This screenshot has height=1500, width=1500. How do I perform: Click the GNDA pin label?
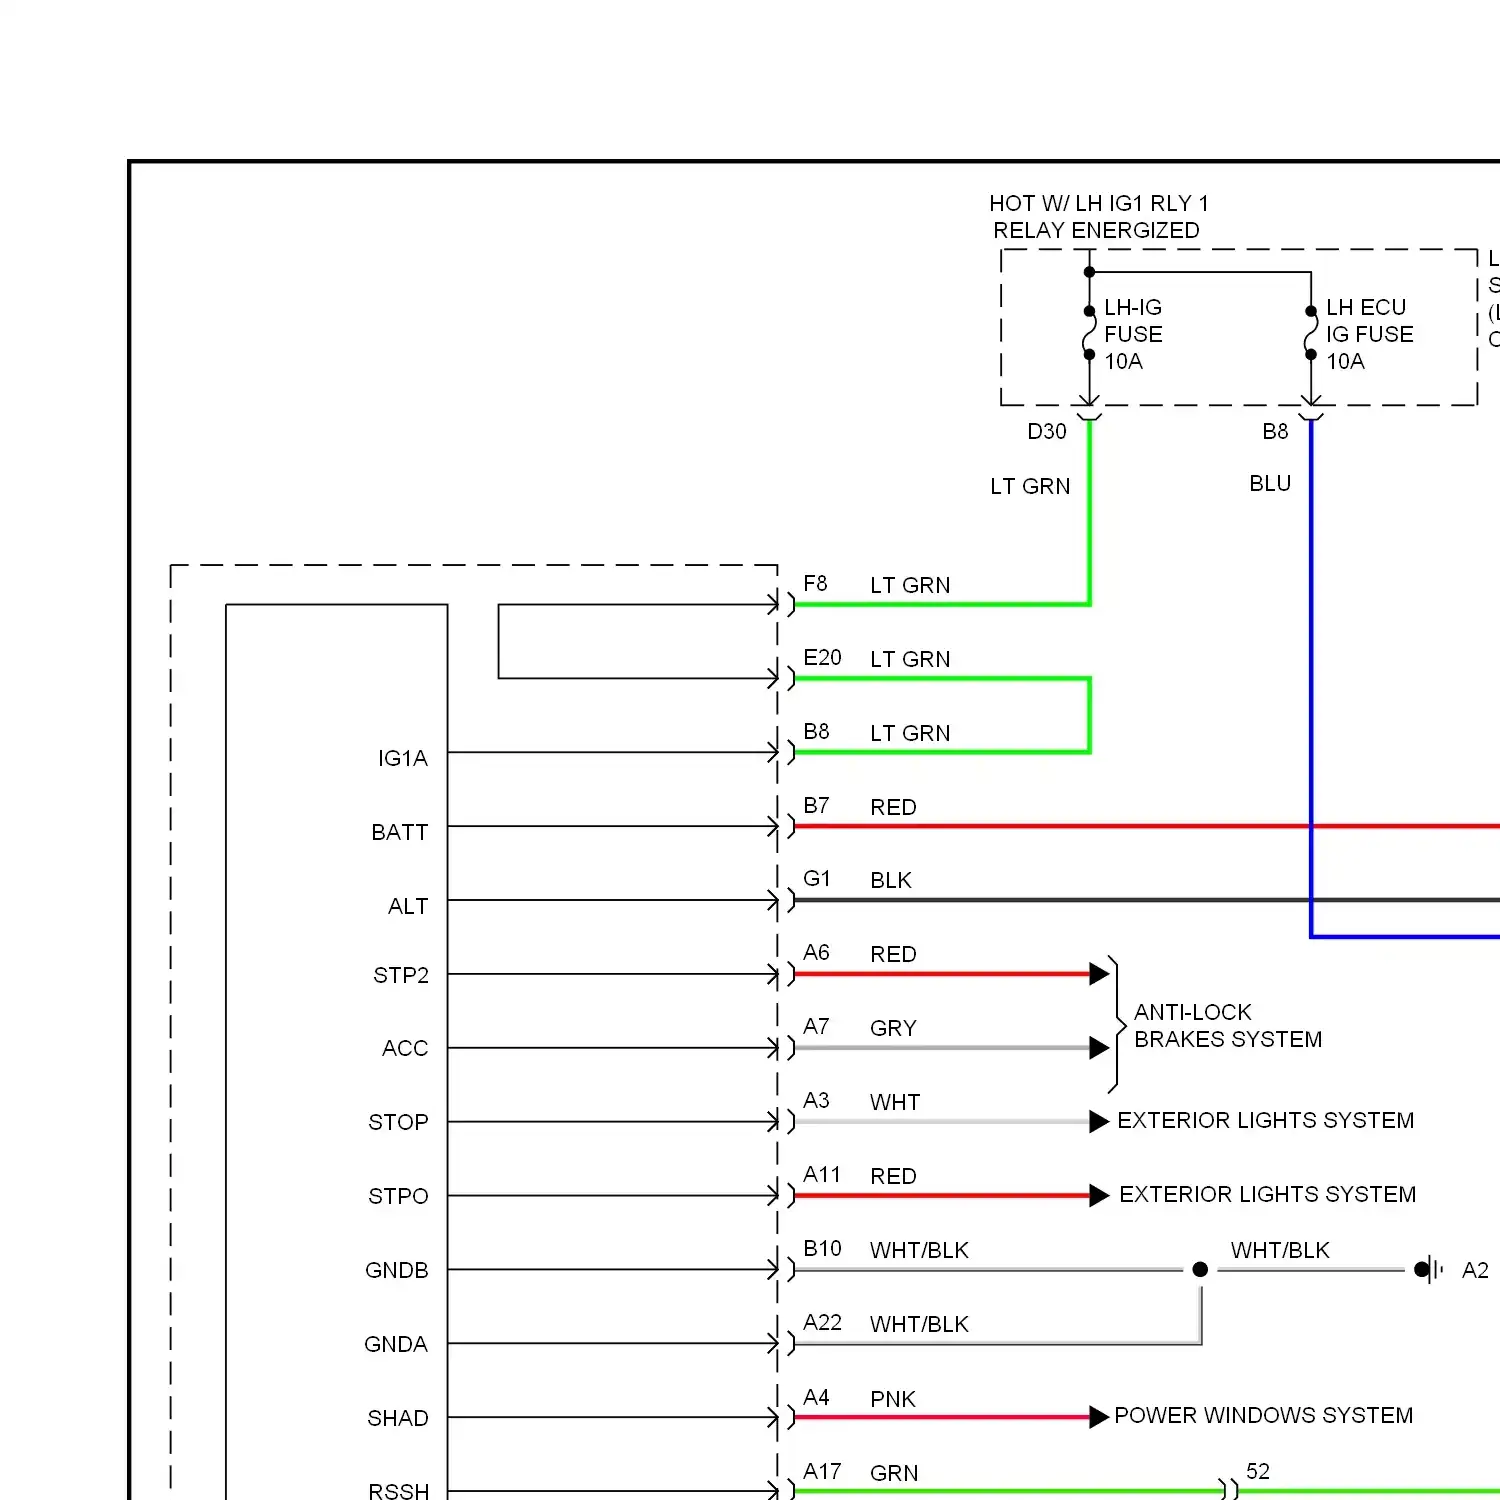pyautogui.click(x=396, y=1345)
